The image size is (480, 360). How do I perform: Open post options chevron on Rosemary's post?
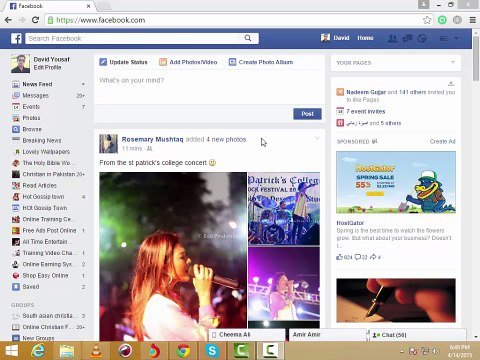(317, 138)
